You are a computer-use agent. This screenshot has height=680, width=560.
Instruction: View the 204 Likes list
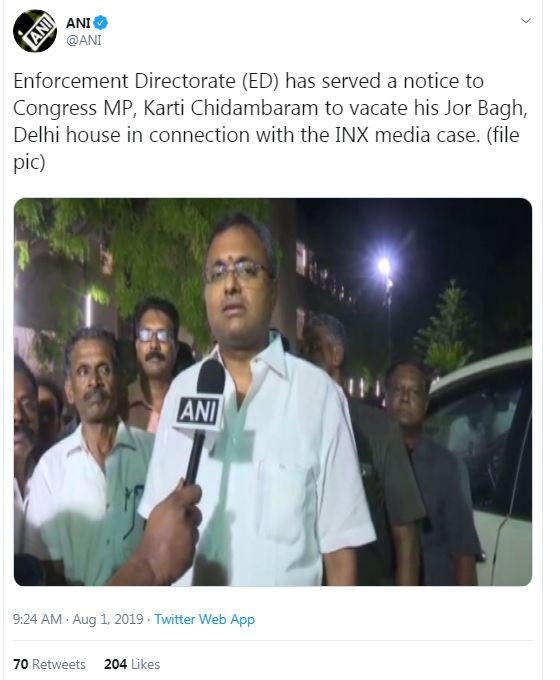[132, 664]
